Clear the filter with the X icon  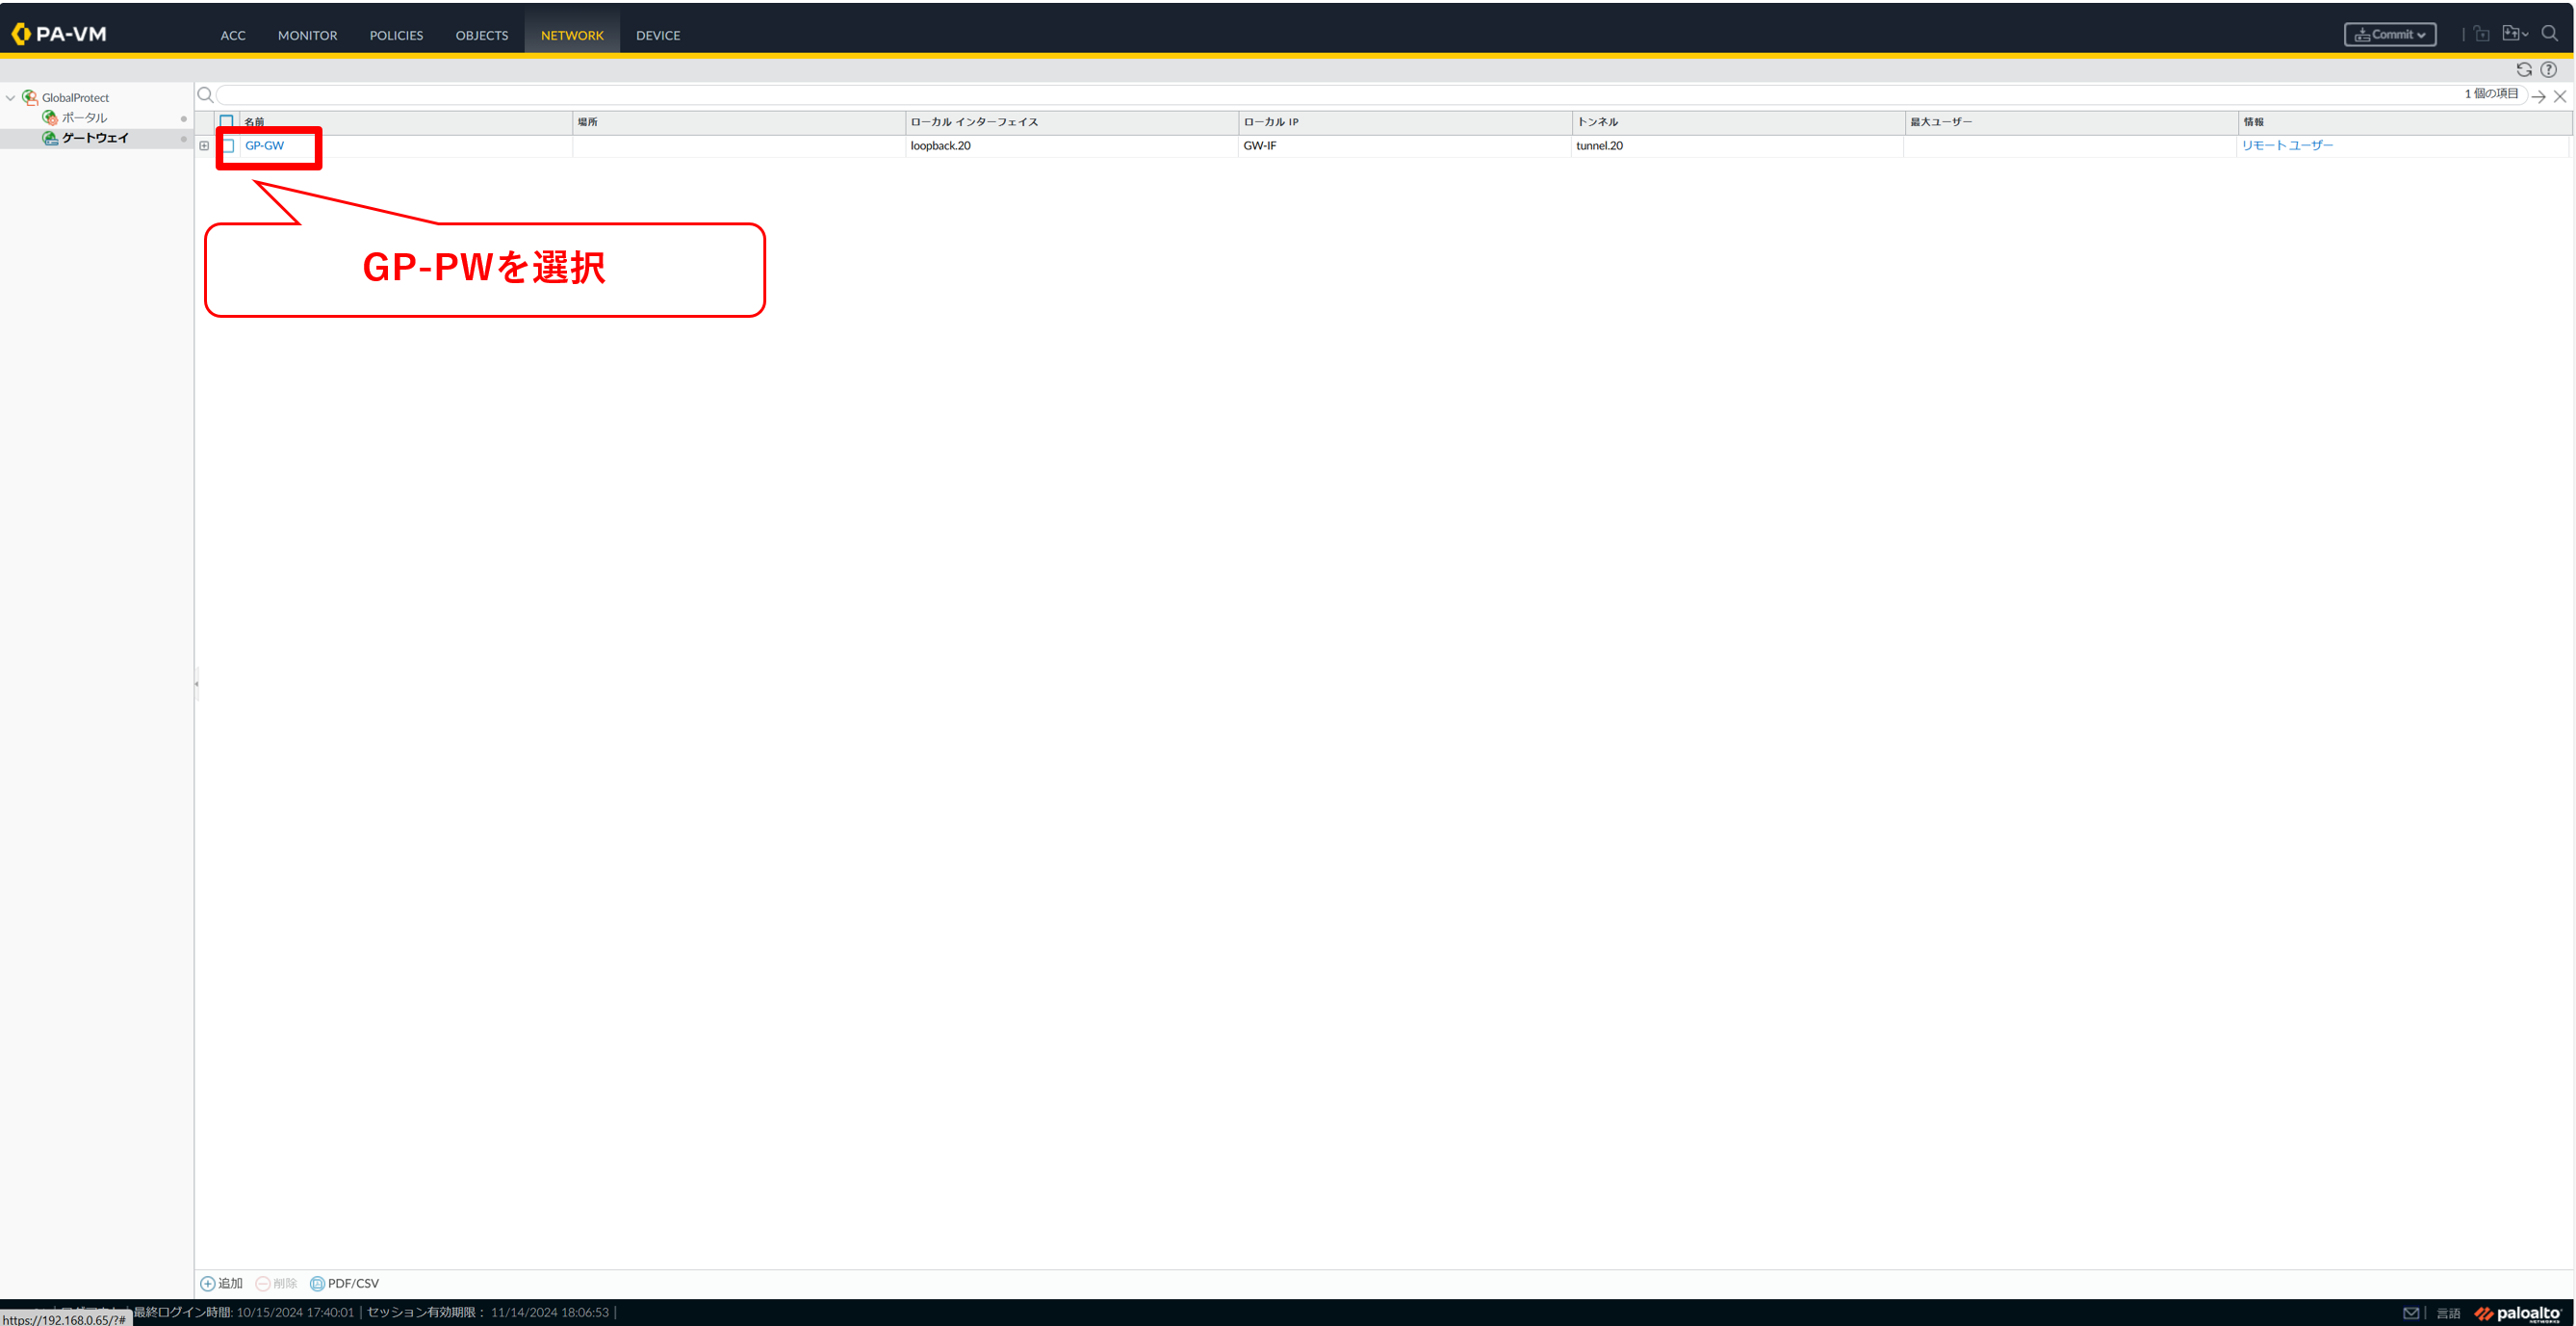2560,96
